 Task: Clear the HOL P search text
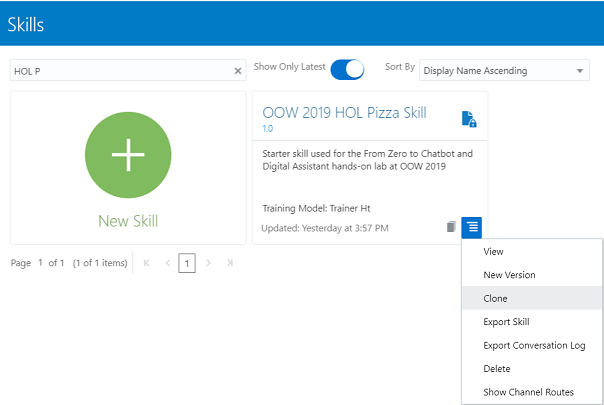pyautogui.click(x=238, y=71)
